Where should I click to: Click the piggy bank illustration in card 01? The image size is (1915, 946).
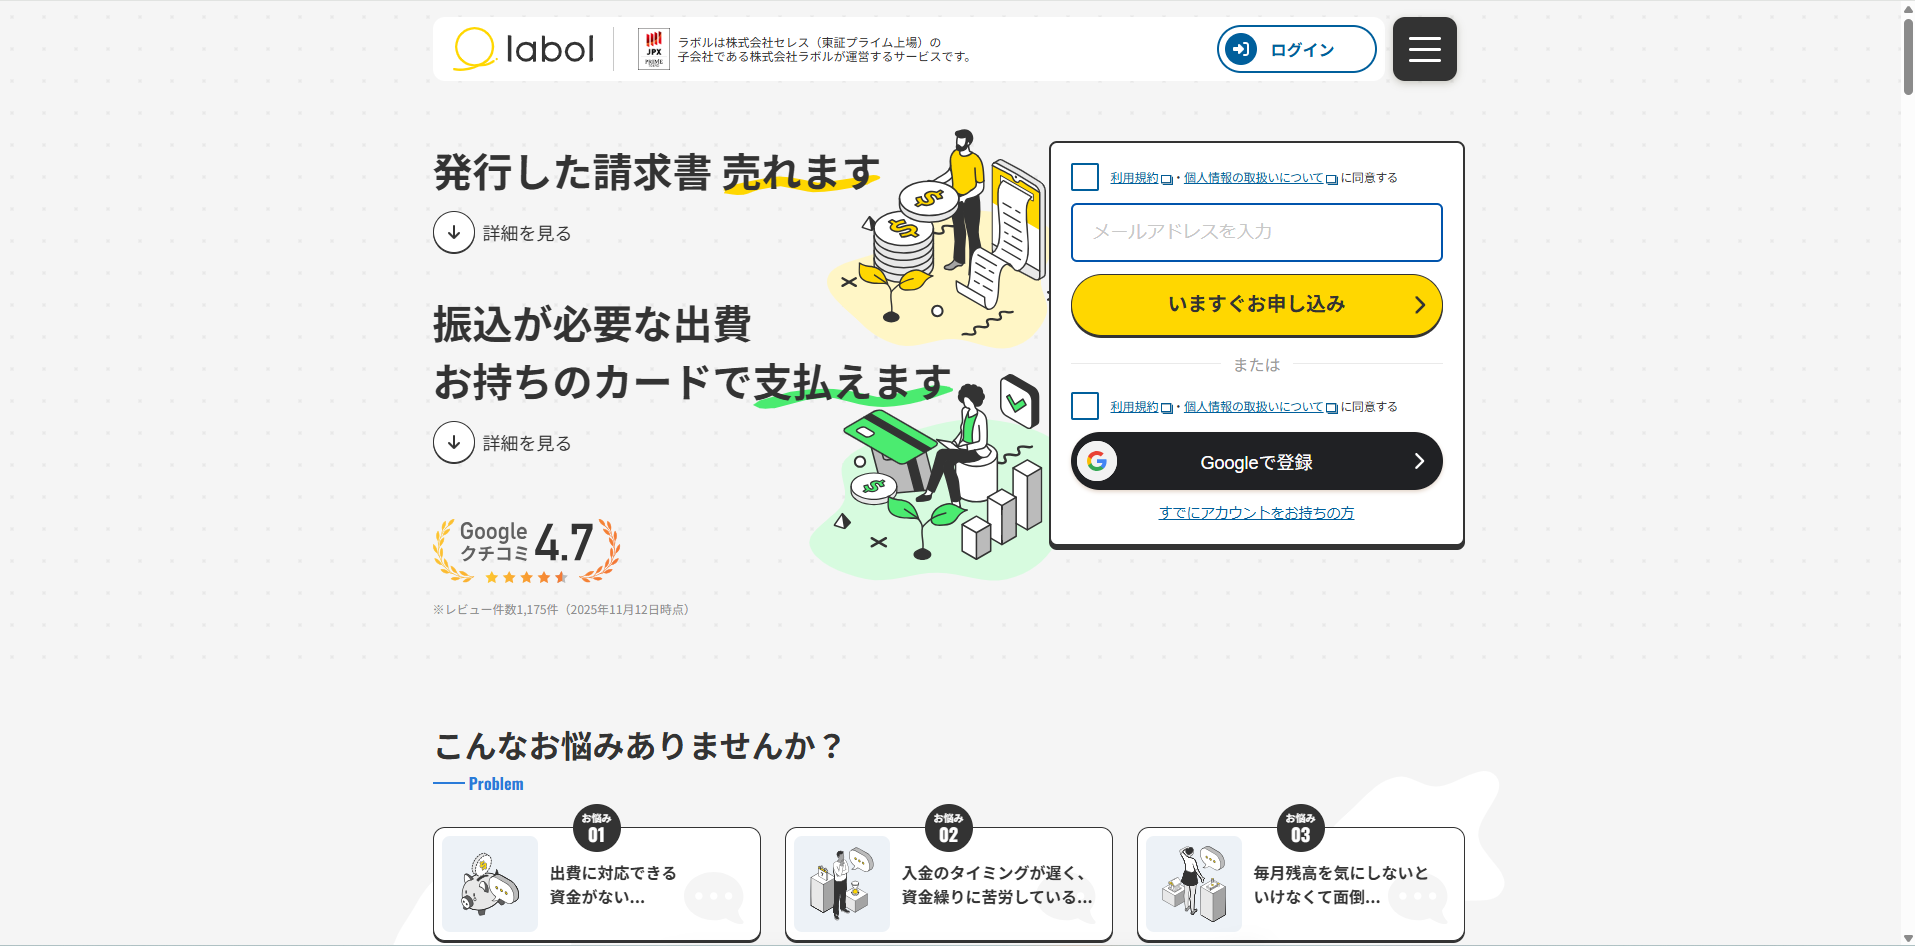pos(490,884)
